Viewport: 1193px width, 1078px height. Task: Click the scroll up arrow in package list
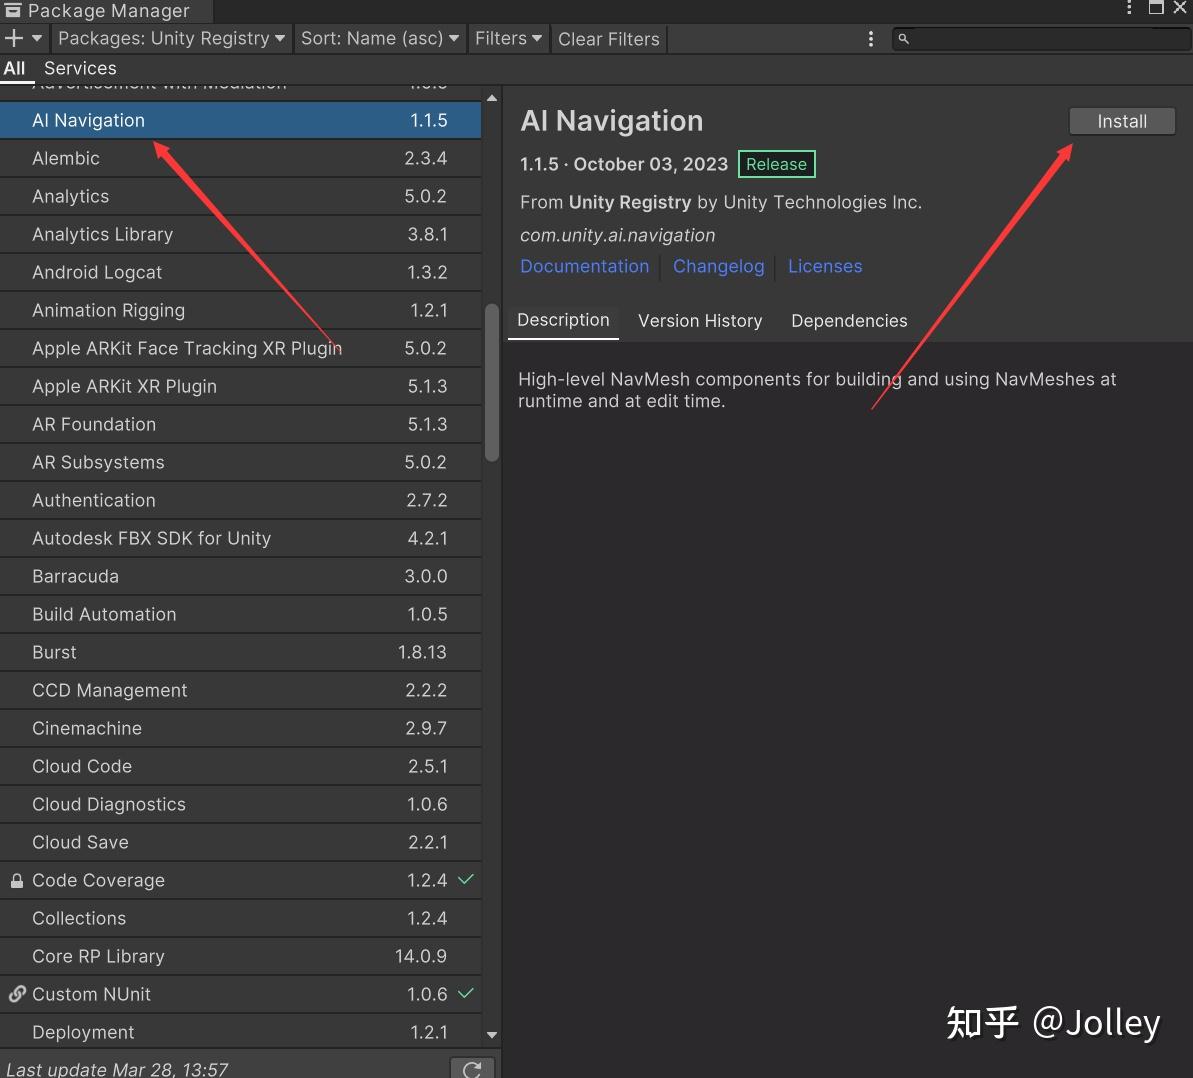pyautogui.click(x=491, y=98)
